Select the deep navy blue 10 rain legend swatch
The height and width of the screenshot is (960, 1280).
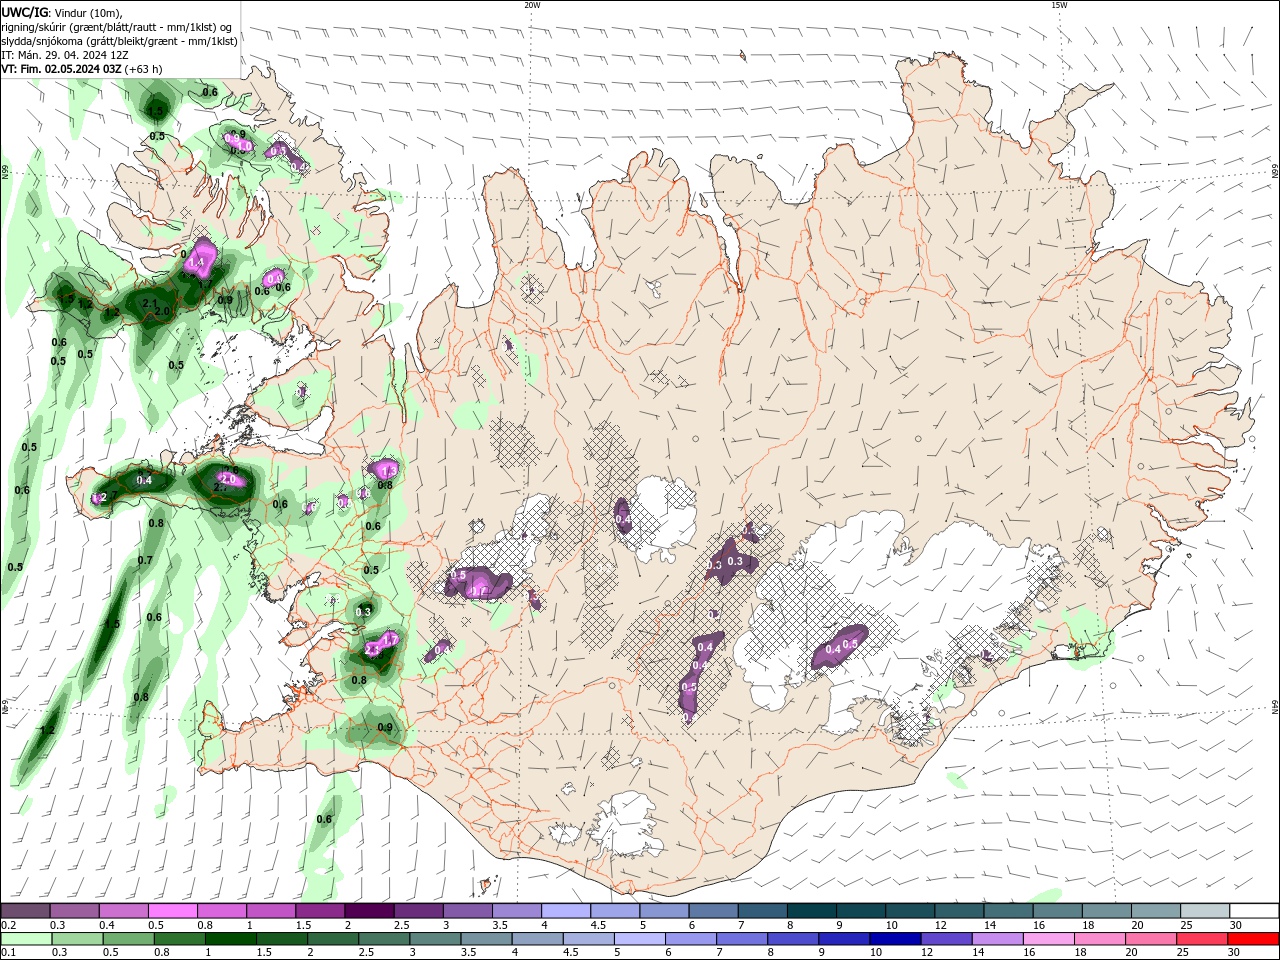895,939
